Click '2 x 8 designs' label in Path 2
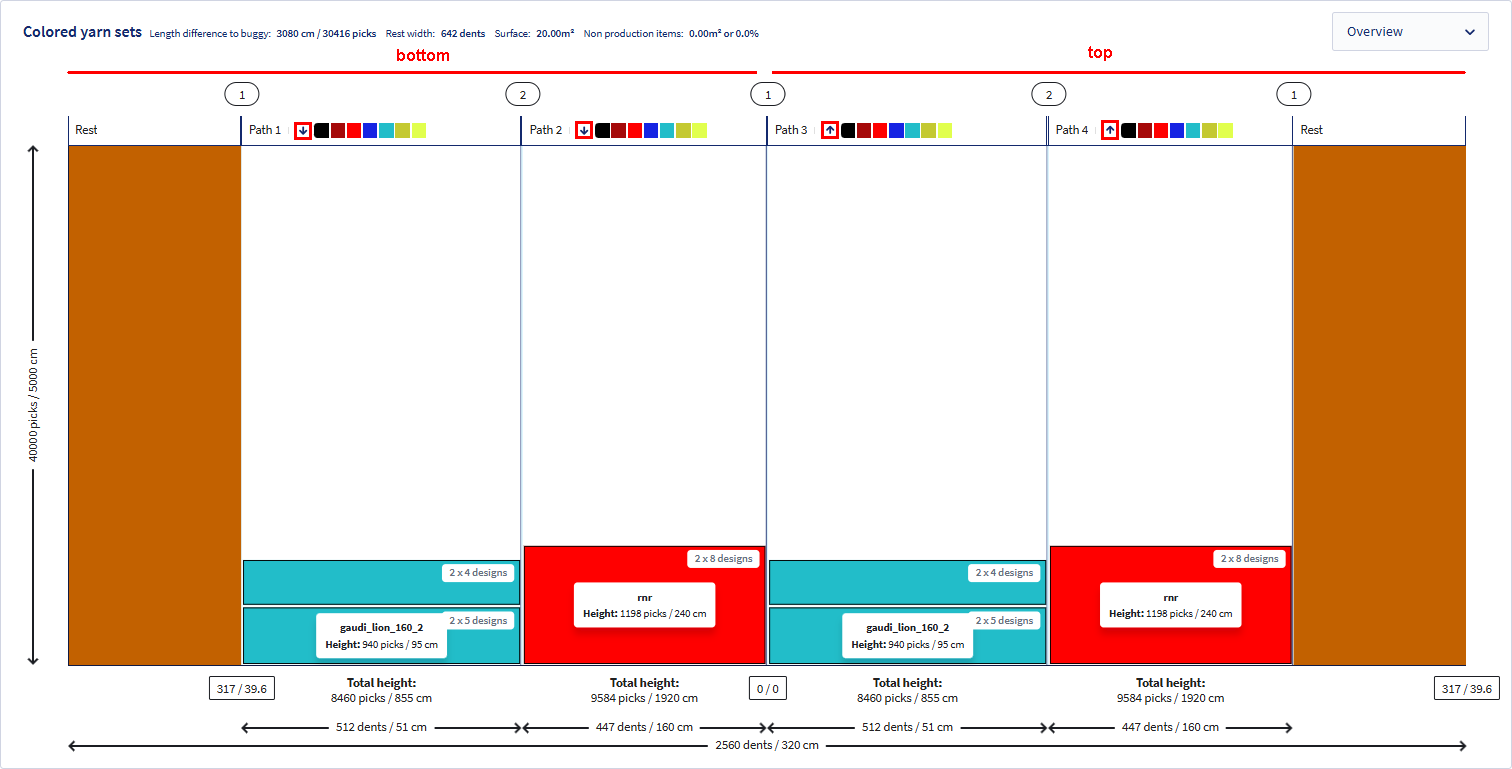 (723, 559)
